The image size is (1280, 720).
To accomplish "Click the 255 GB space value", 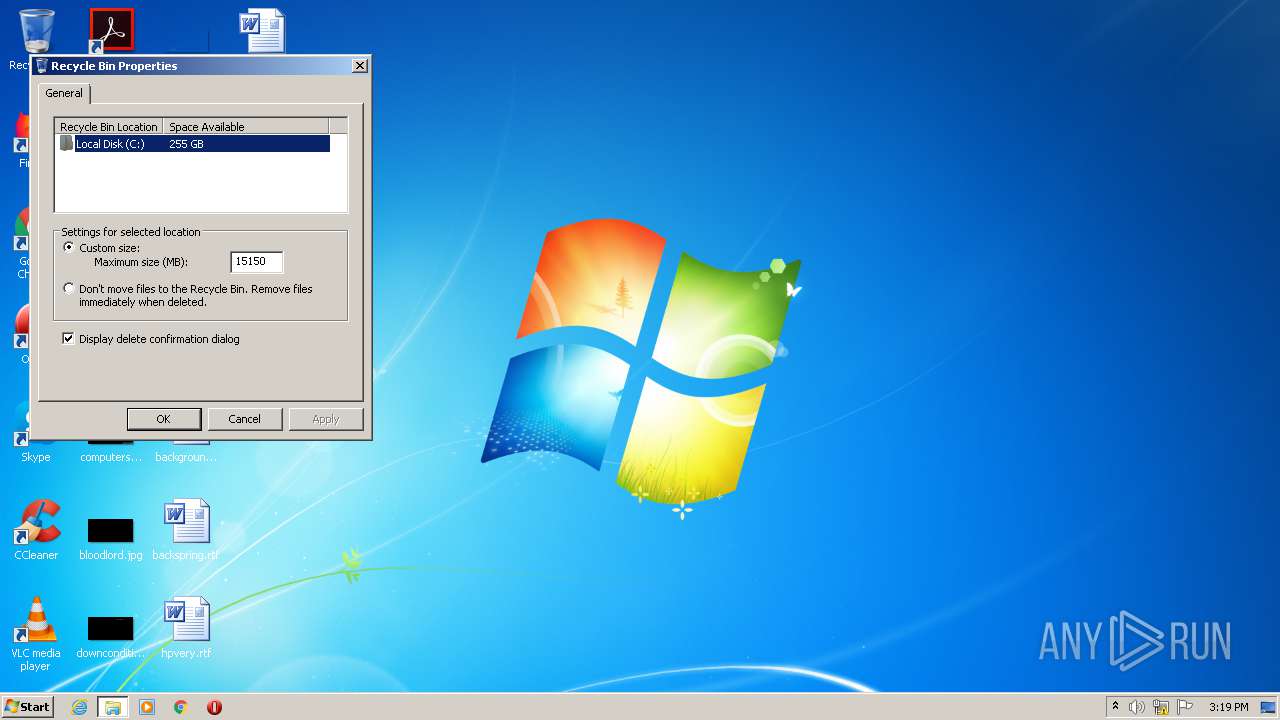I will (x=186, y=144).
